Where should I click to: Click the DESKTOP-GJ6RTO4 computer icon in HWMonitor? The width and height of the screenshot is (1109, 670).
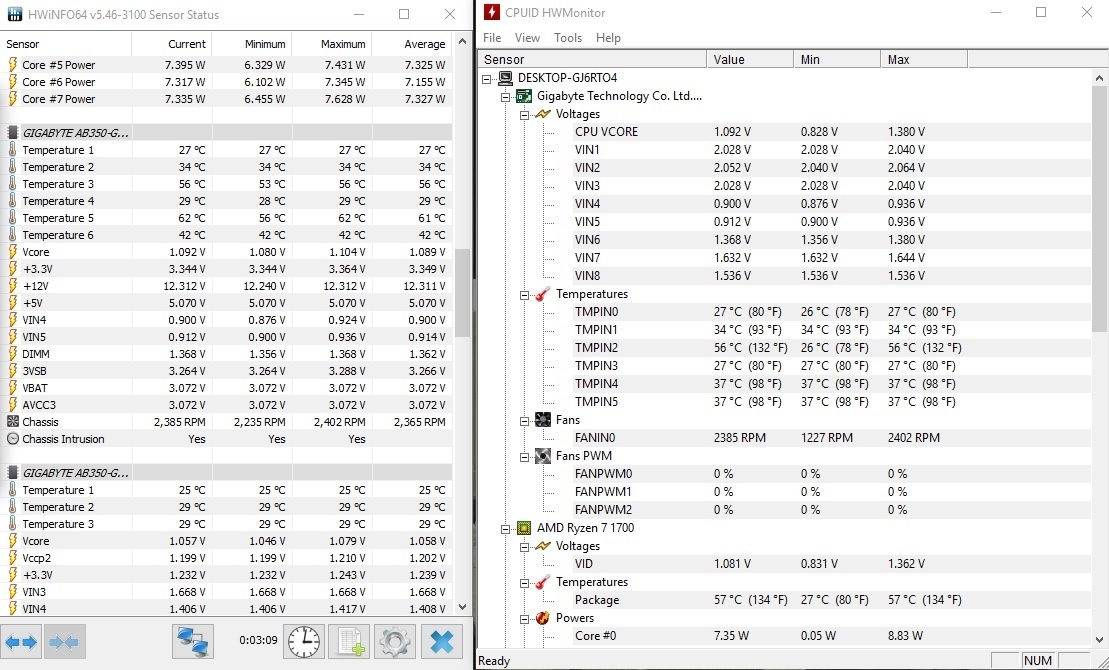point(505,78)
